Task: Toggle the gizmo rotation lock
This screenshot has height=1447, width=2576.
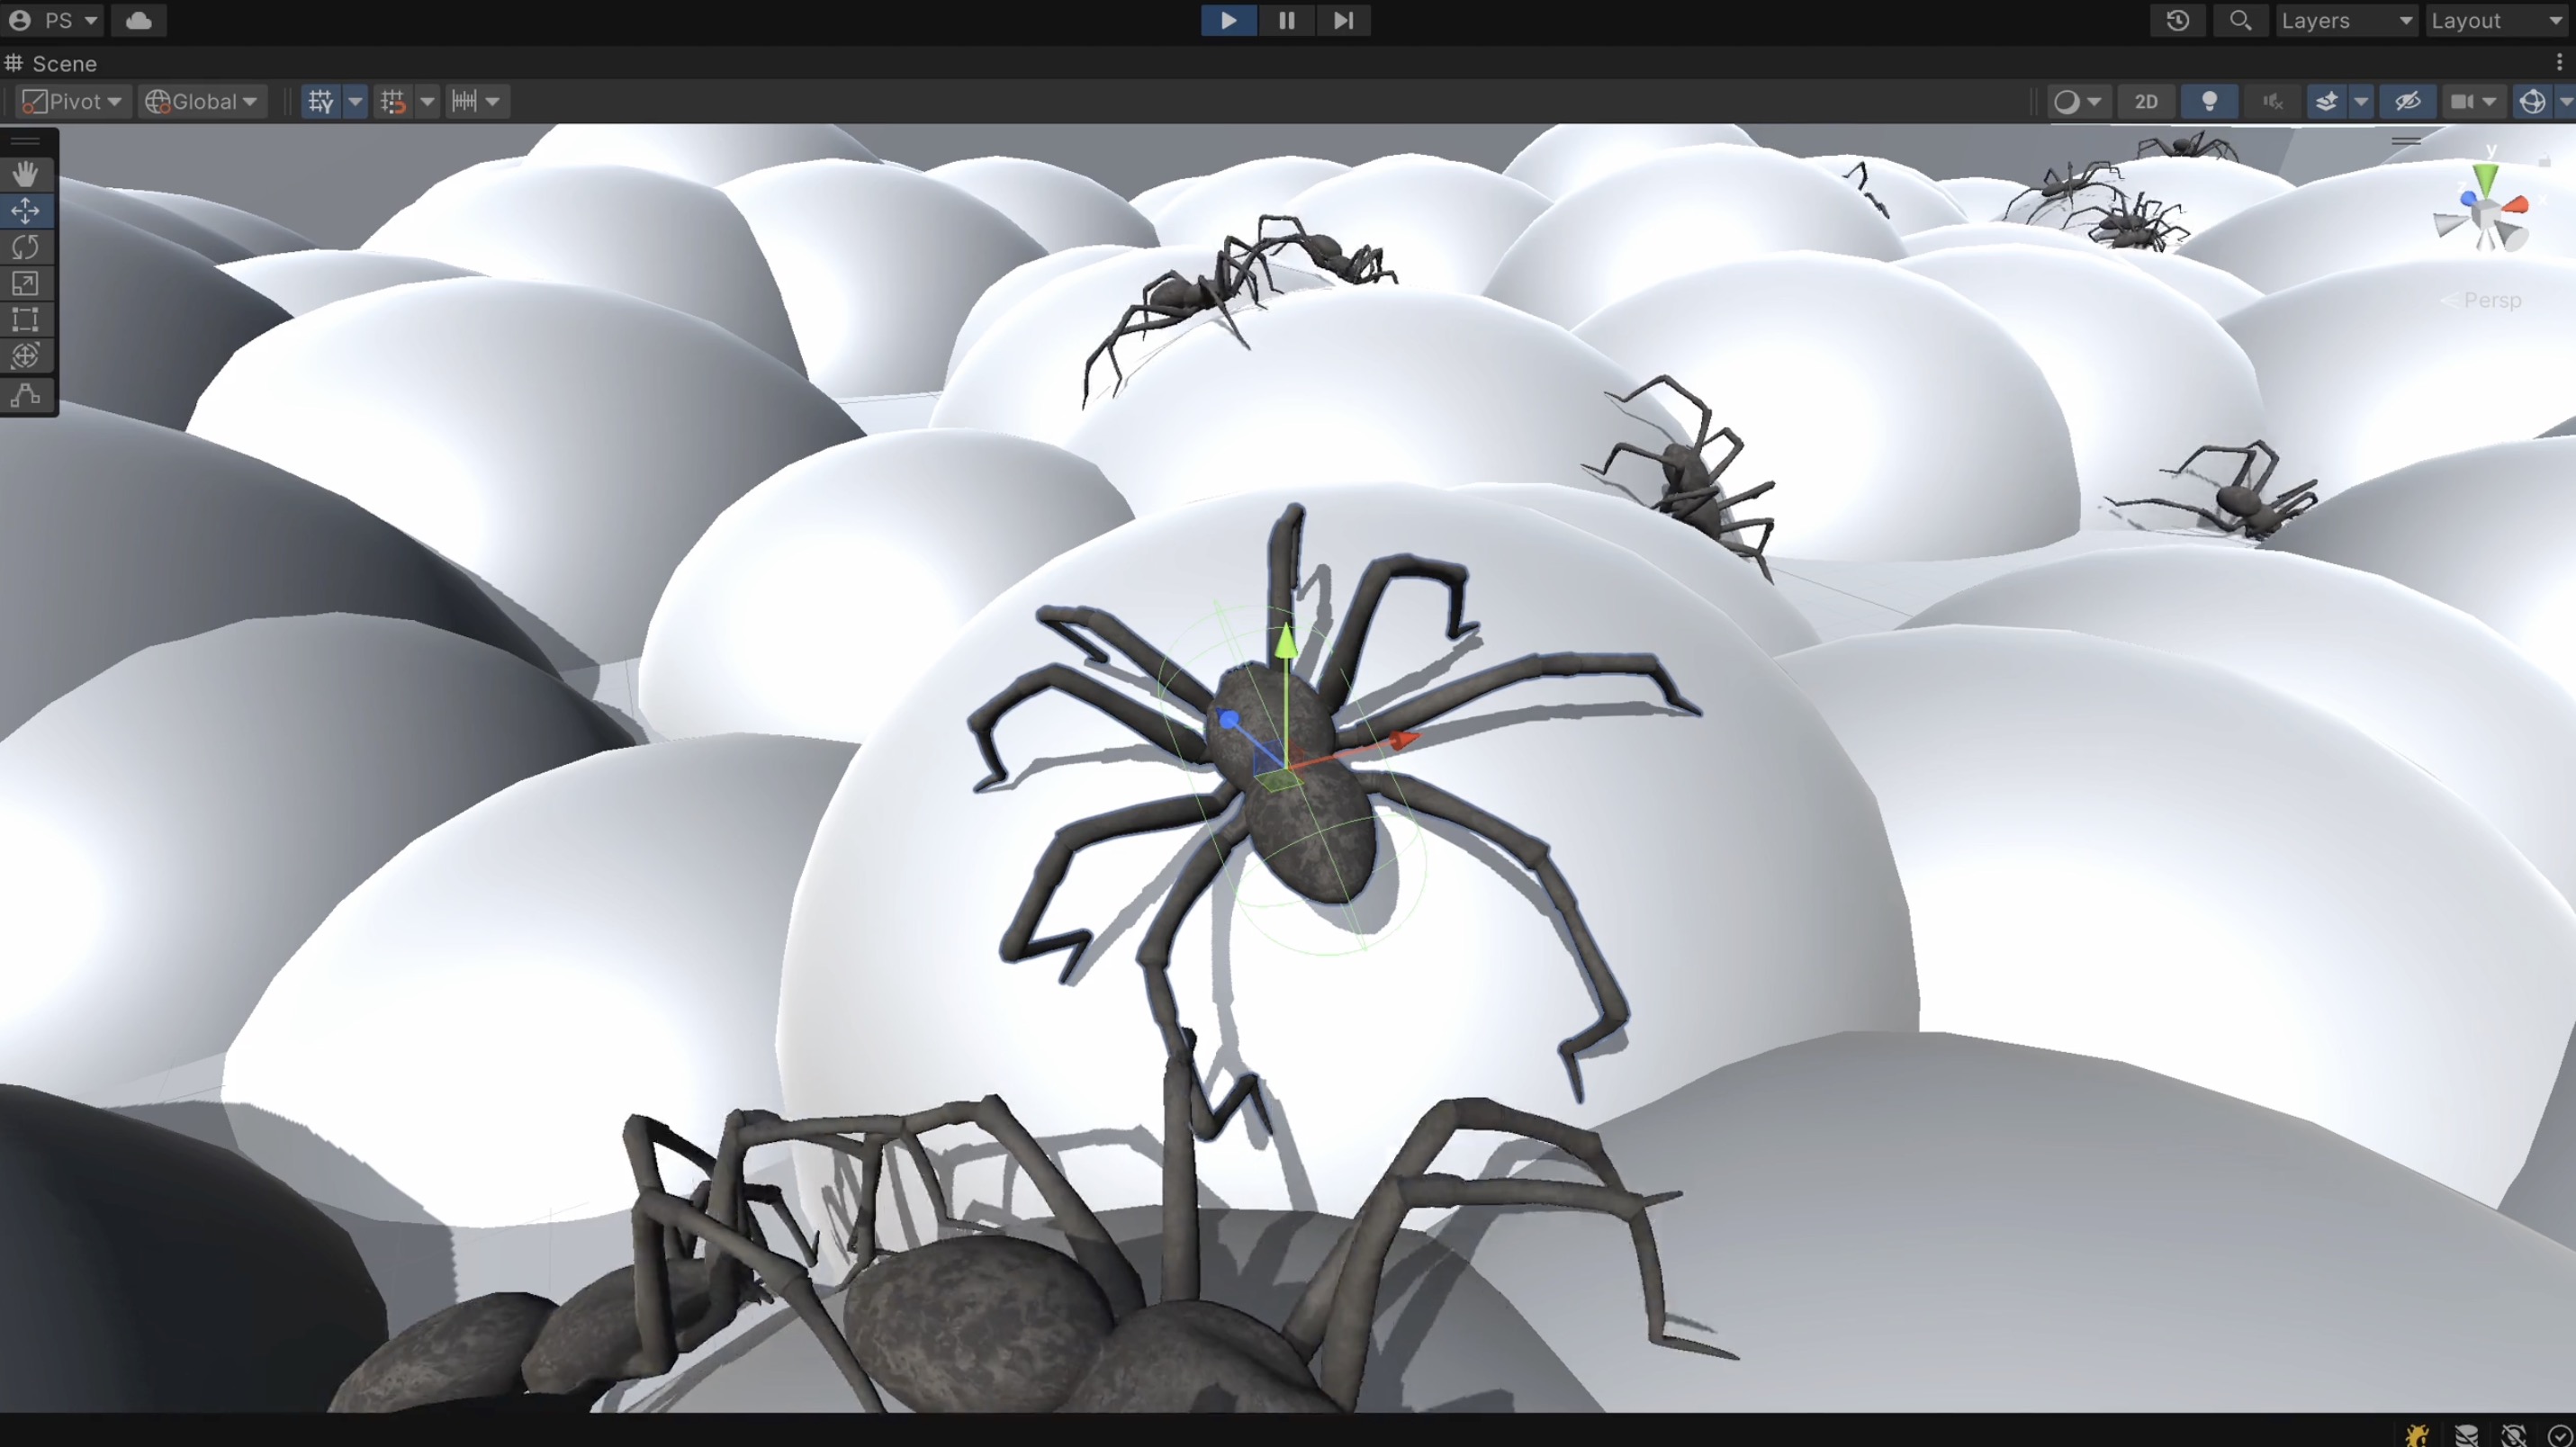Action: click(x=2545, y=160)
